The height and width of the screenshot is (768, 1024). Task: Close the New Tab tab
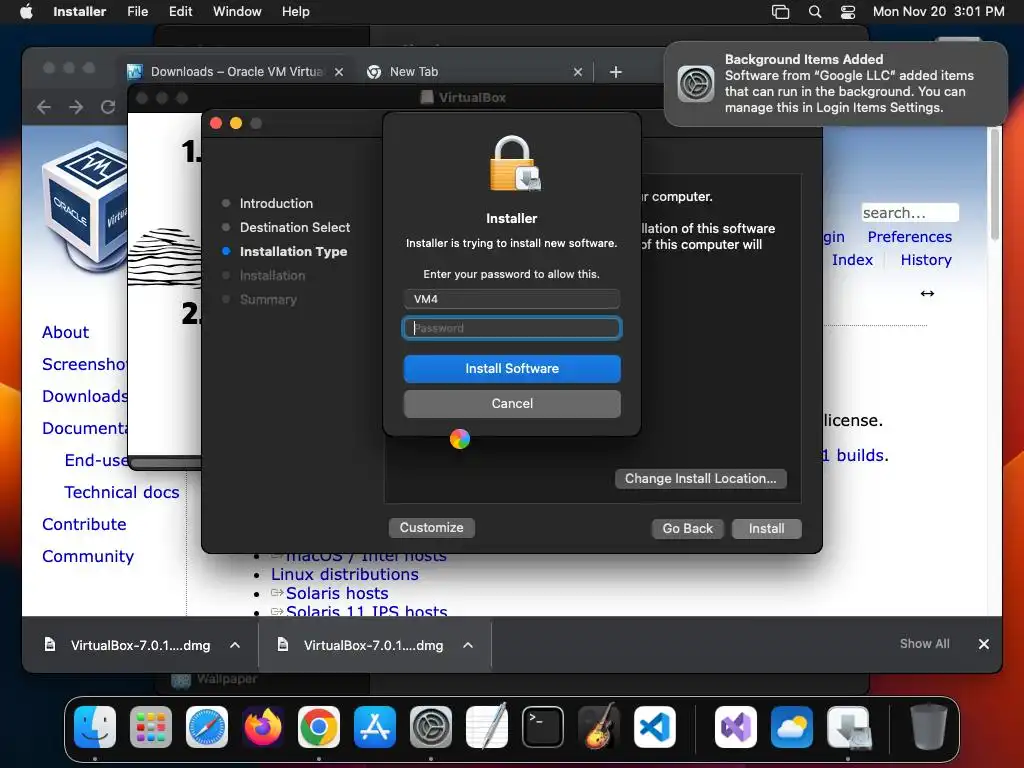577,72
